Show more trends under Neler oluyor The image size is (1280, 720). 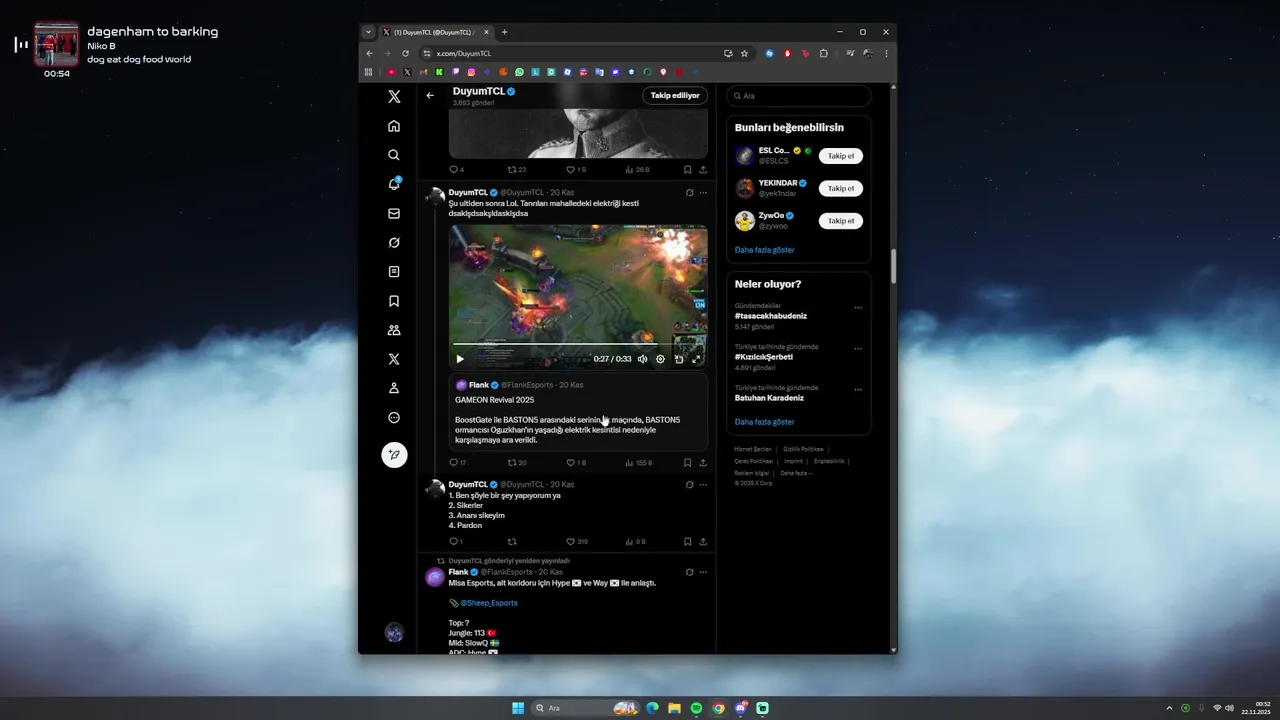coord(765,422)
